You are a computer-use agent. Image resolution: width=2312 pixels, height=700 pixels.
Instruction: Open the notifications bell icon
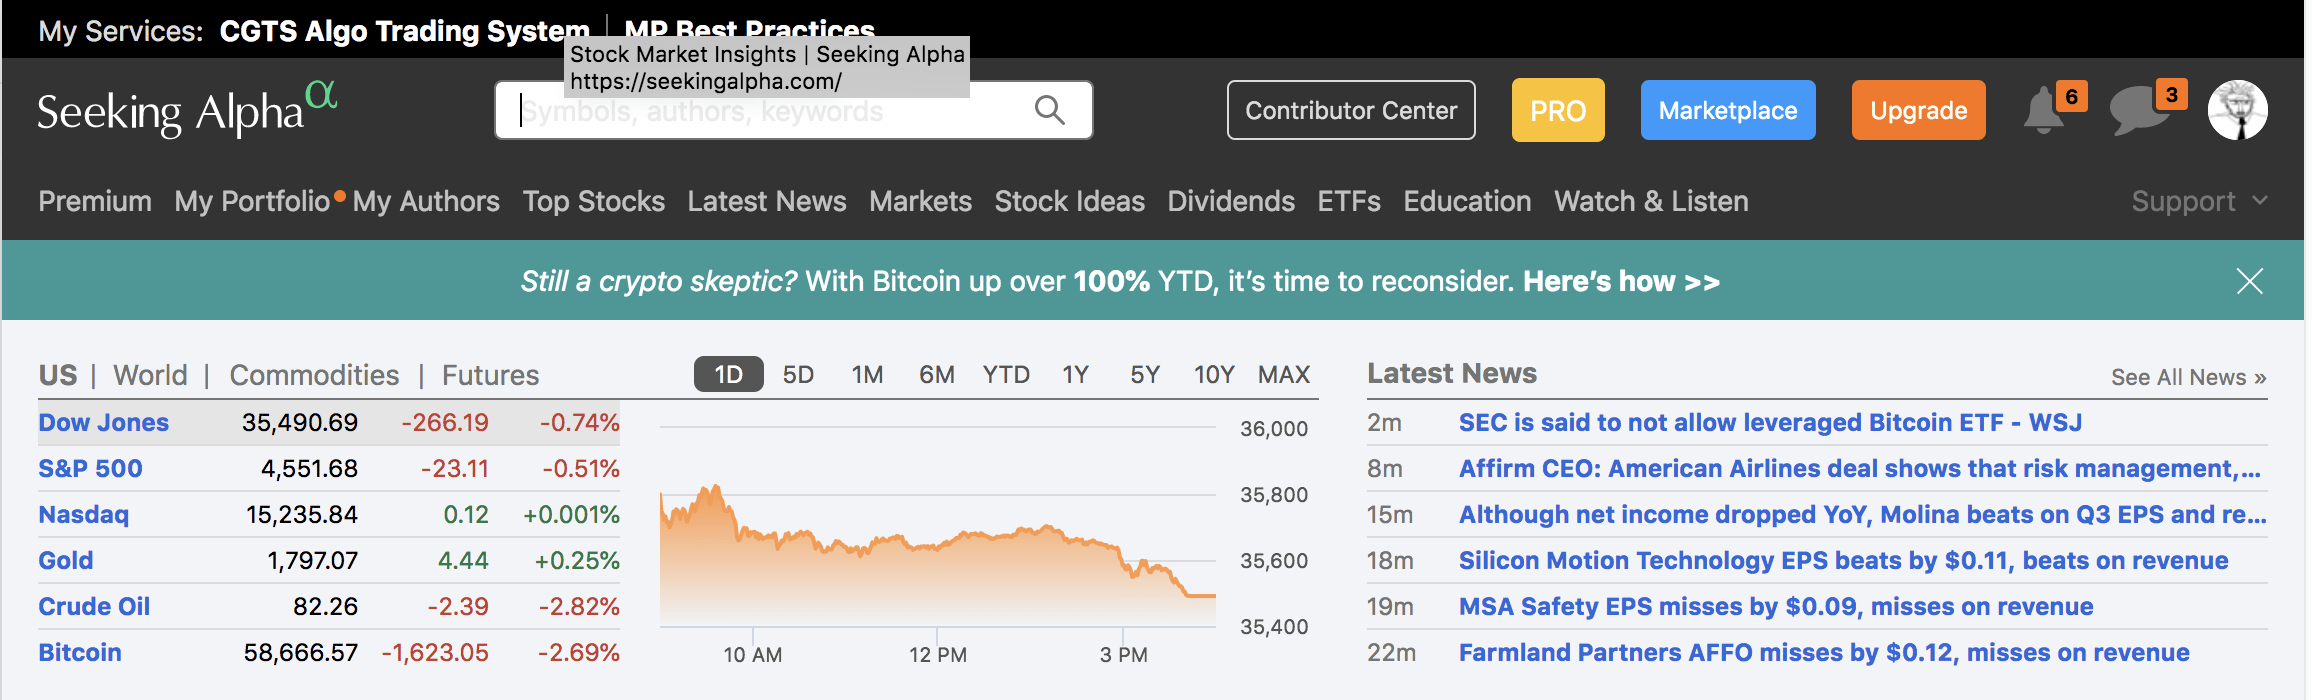tap(2043, 111)
